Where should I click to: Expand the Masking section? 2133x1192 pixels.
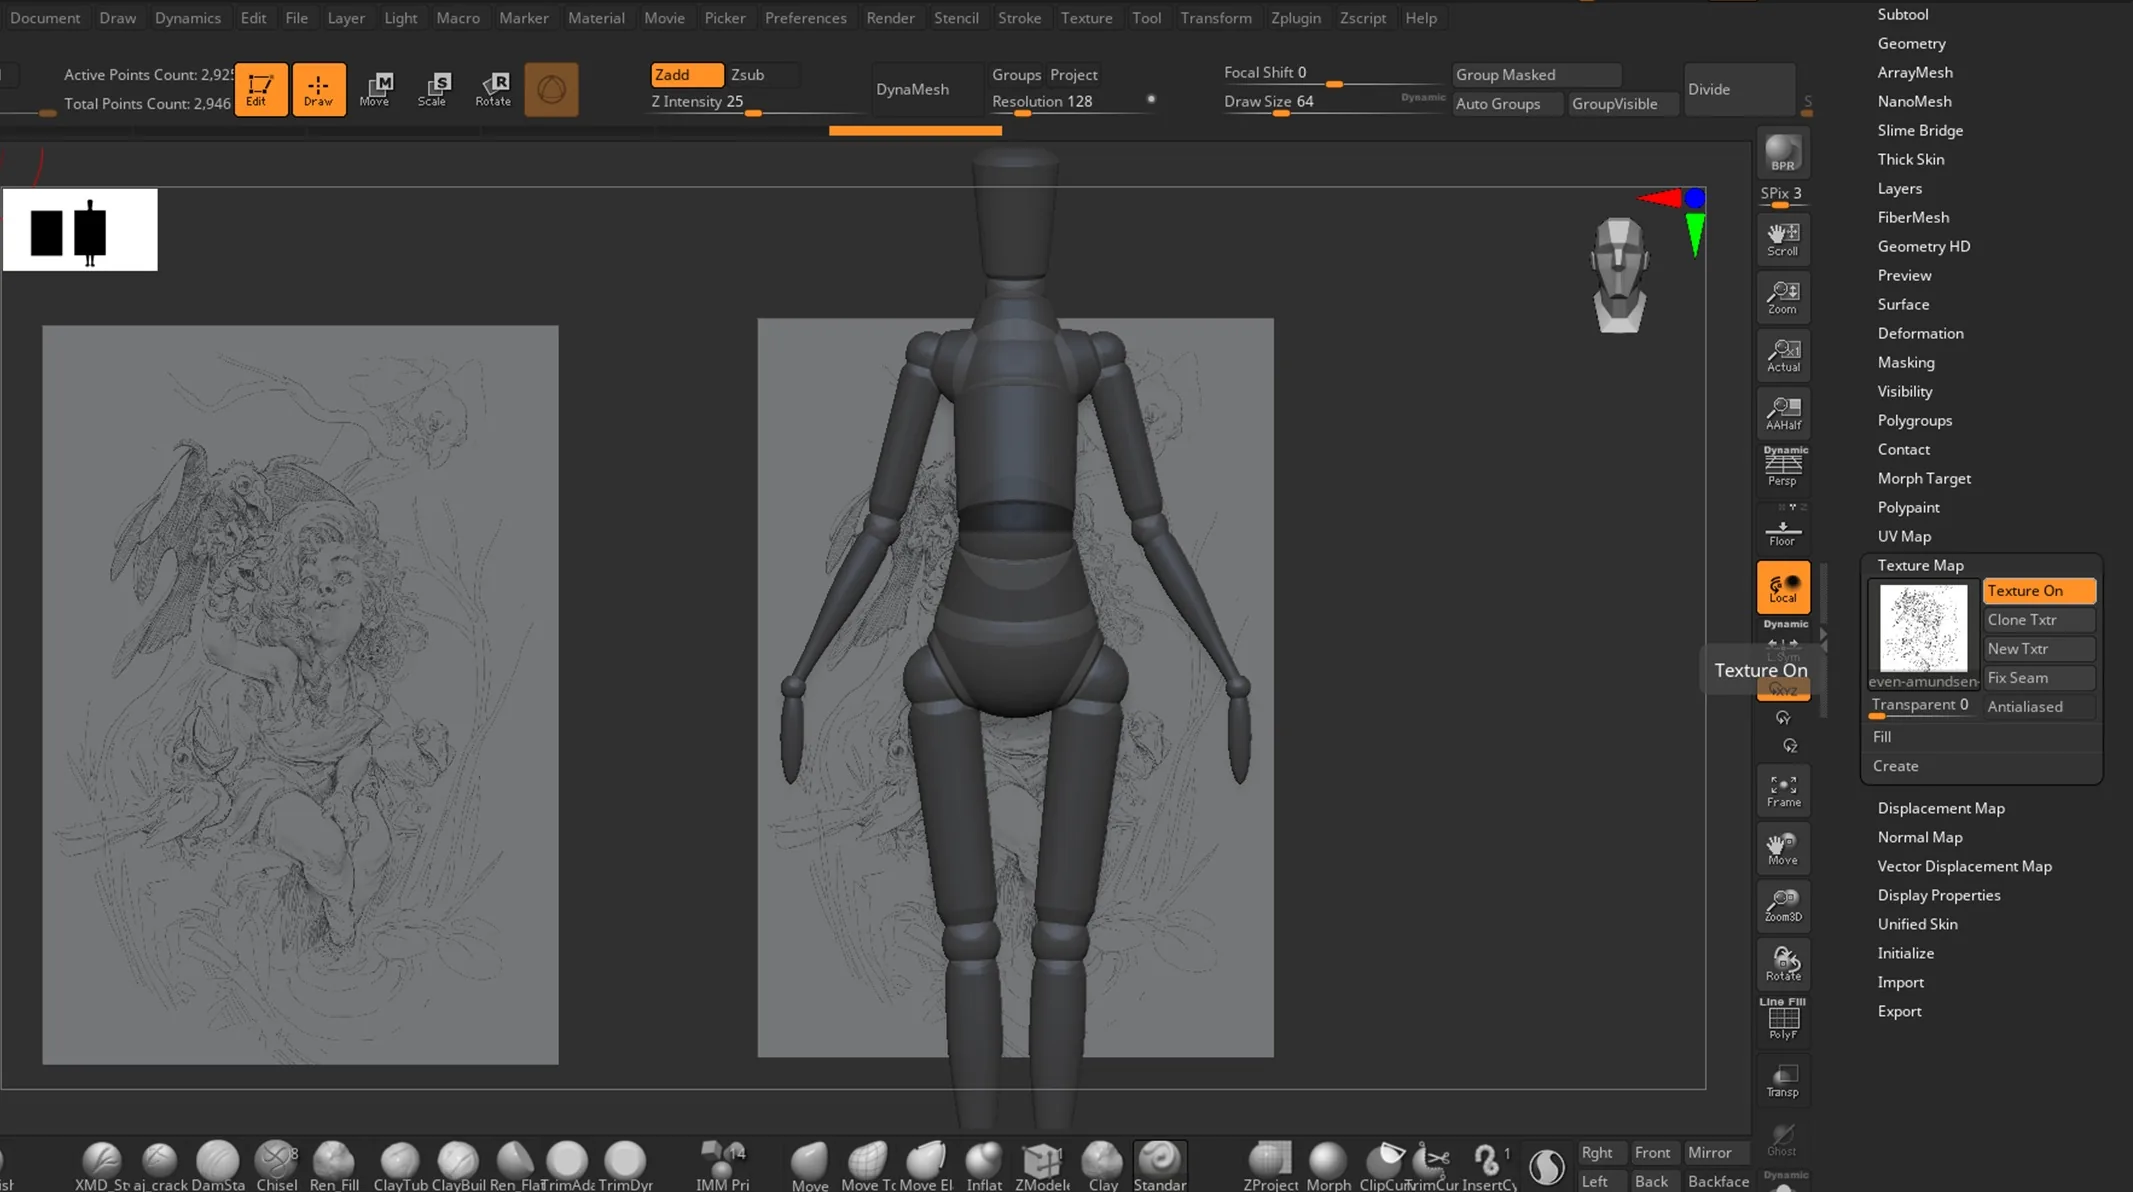(1906, 362)
